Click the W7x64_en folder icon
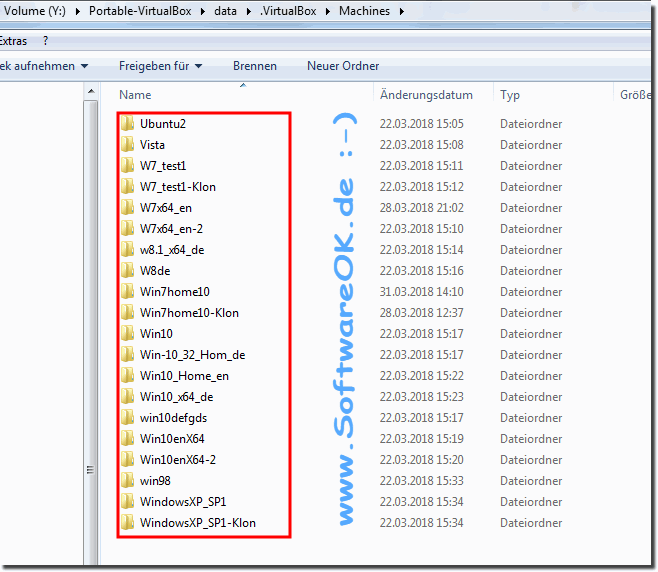 (x=128, y=208)
